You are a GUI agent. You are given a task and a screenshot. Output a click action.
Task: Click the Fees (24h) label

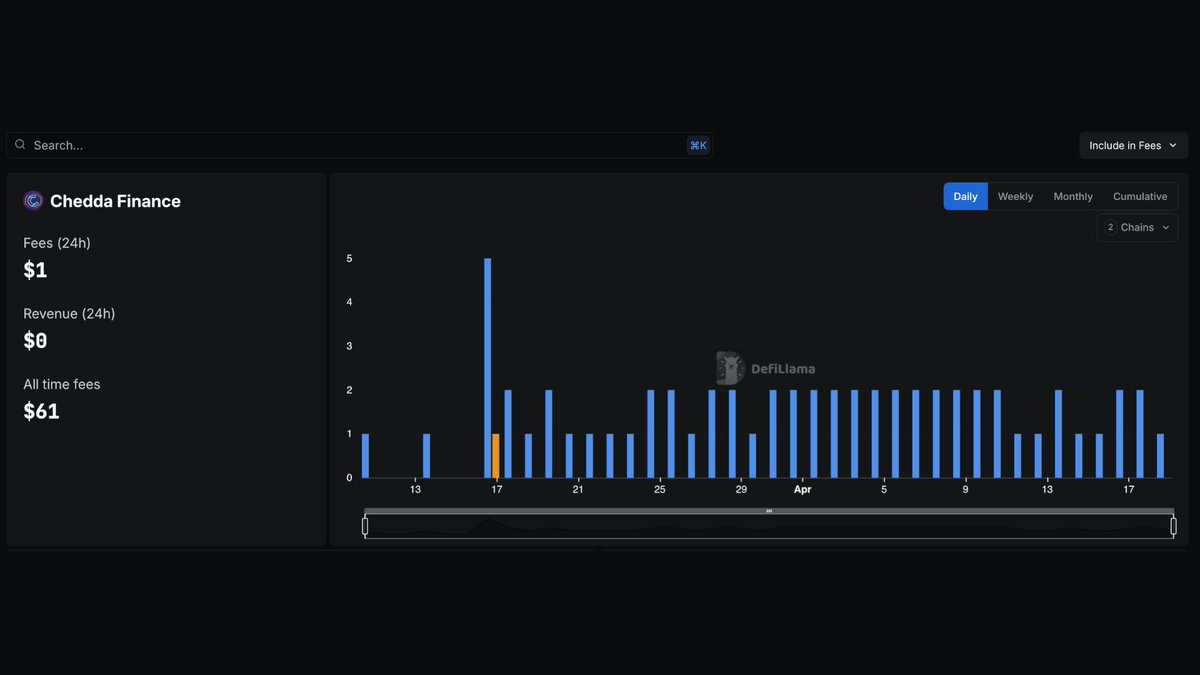(x=57, y=243)
